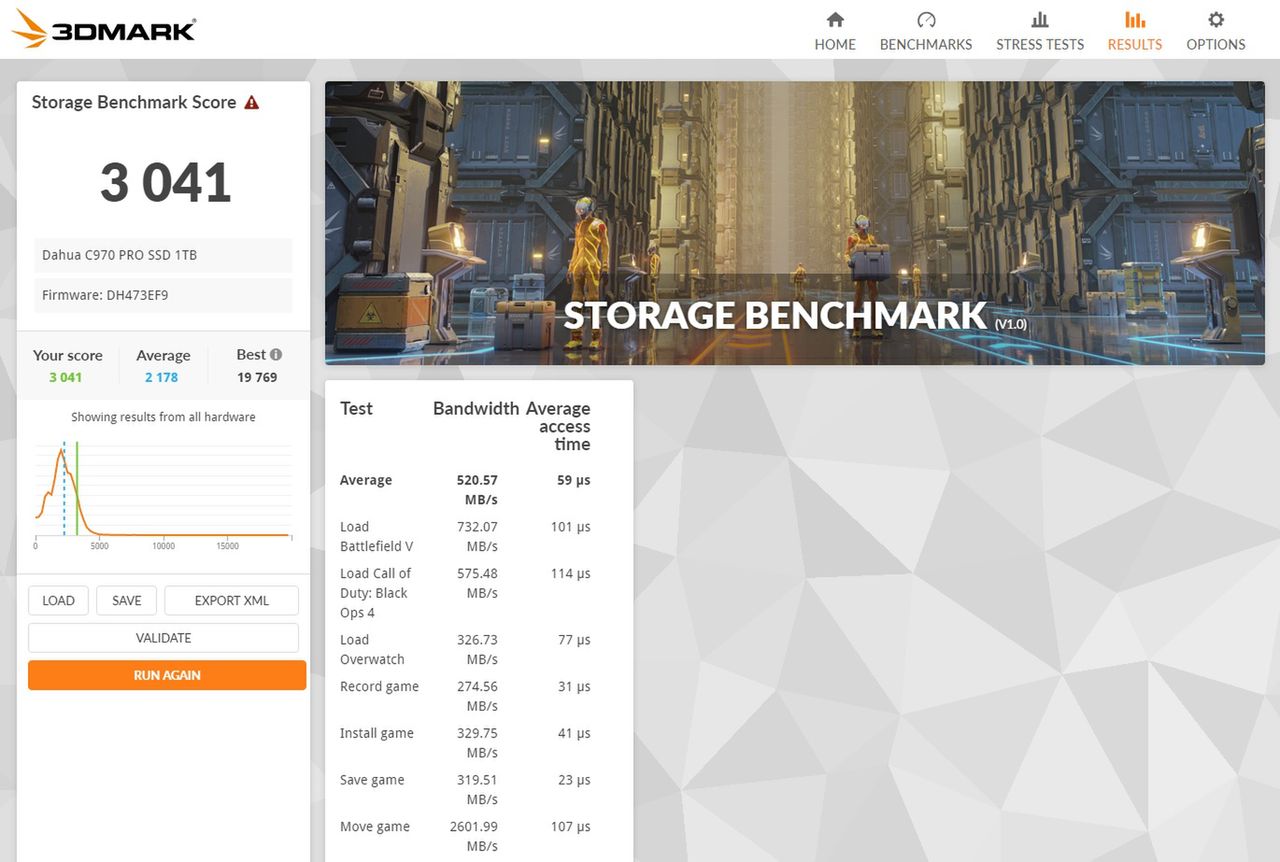Click the 732.07 MB/s Battlefield V bandwidth
The width and height of the screenshot is (1280, 862).
[x=477, y=536]
